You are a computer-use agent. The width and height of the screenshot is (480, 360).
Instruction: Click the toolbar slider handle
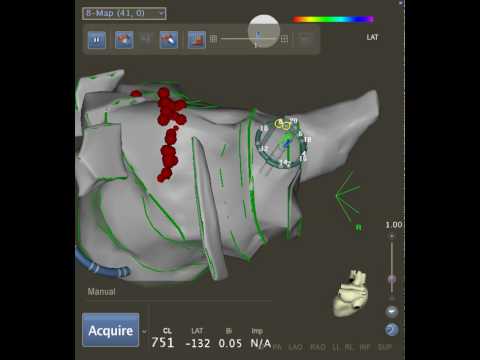tap(258, 35)
